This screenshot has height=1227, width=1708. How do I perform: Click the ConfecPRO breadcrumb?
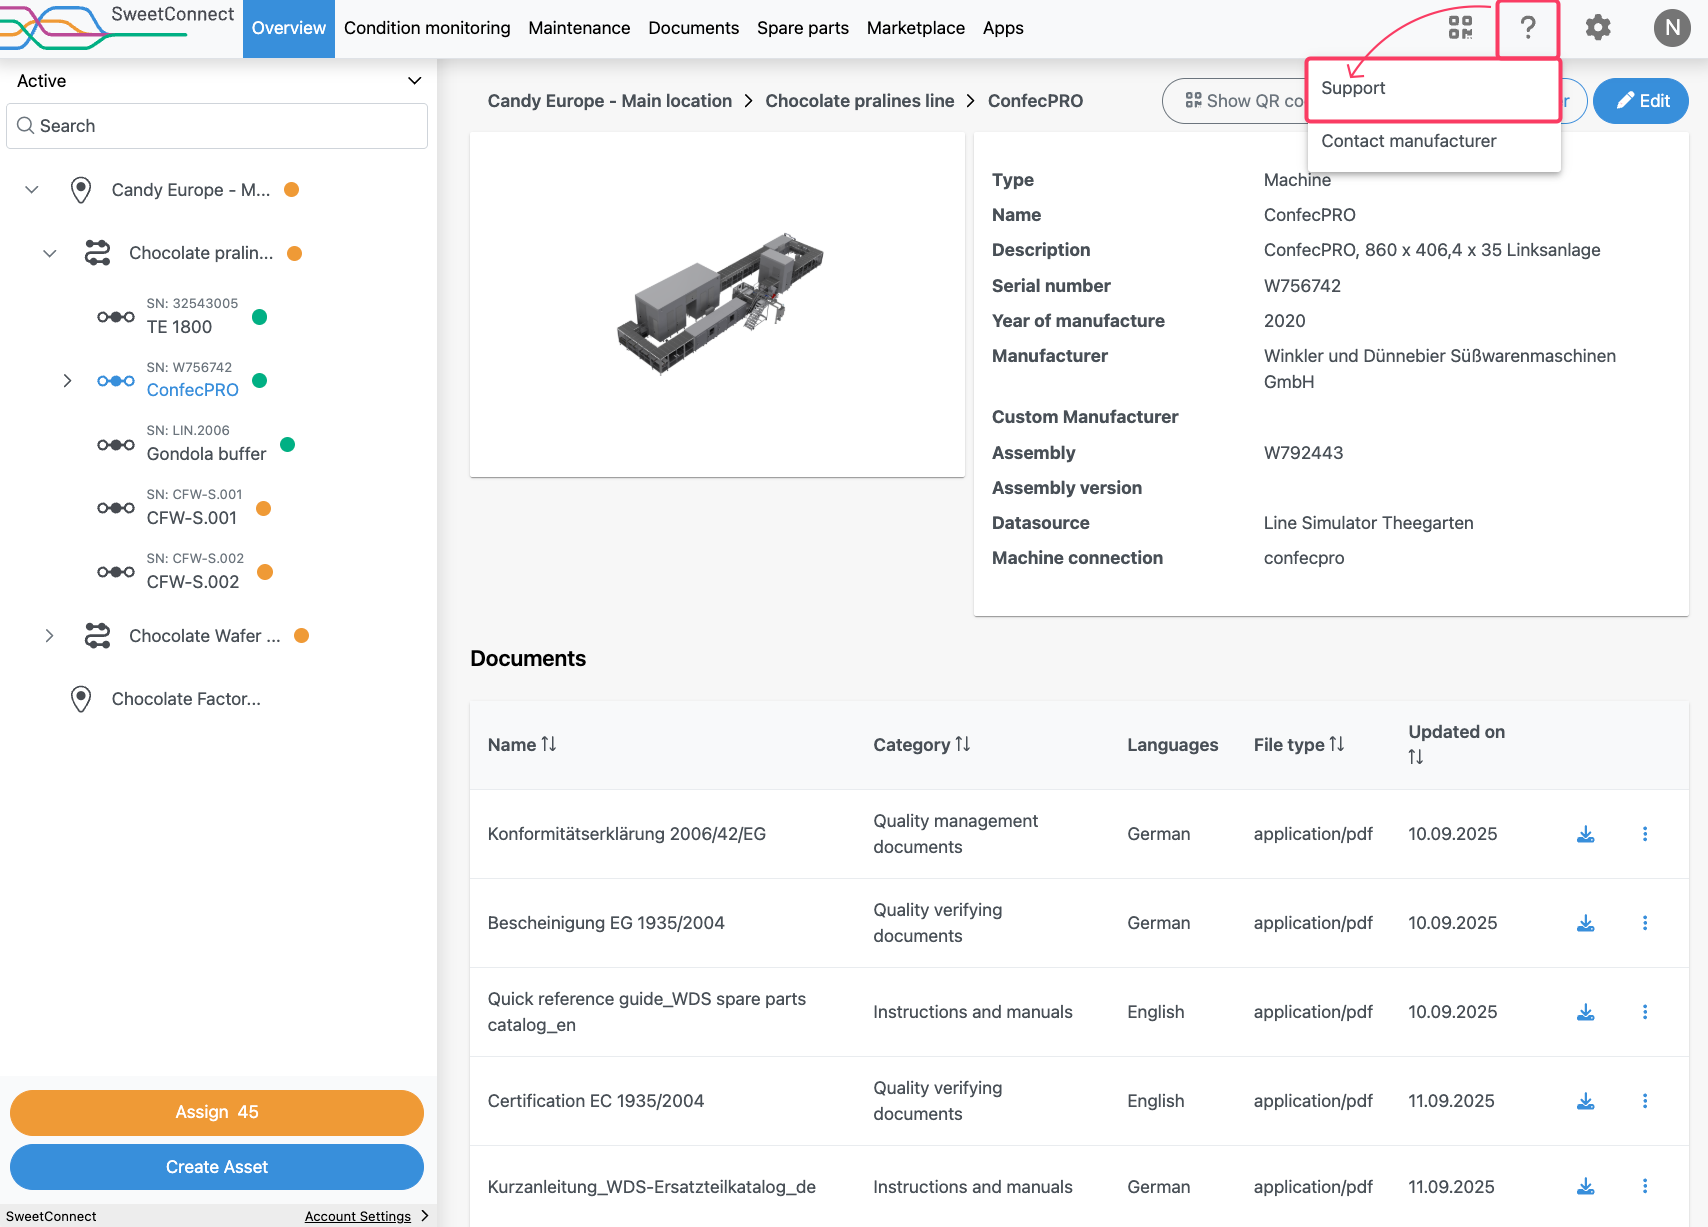1035,101
